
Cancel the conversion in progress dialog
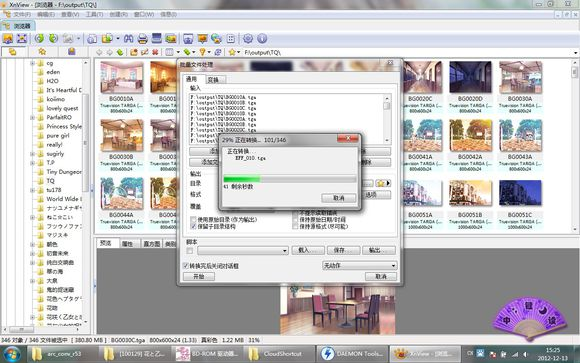click(x=339, y=198)
